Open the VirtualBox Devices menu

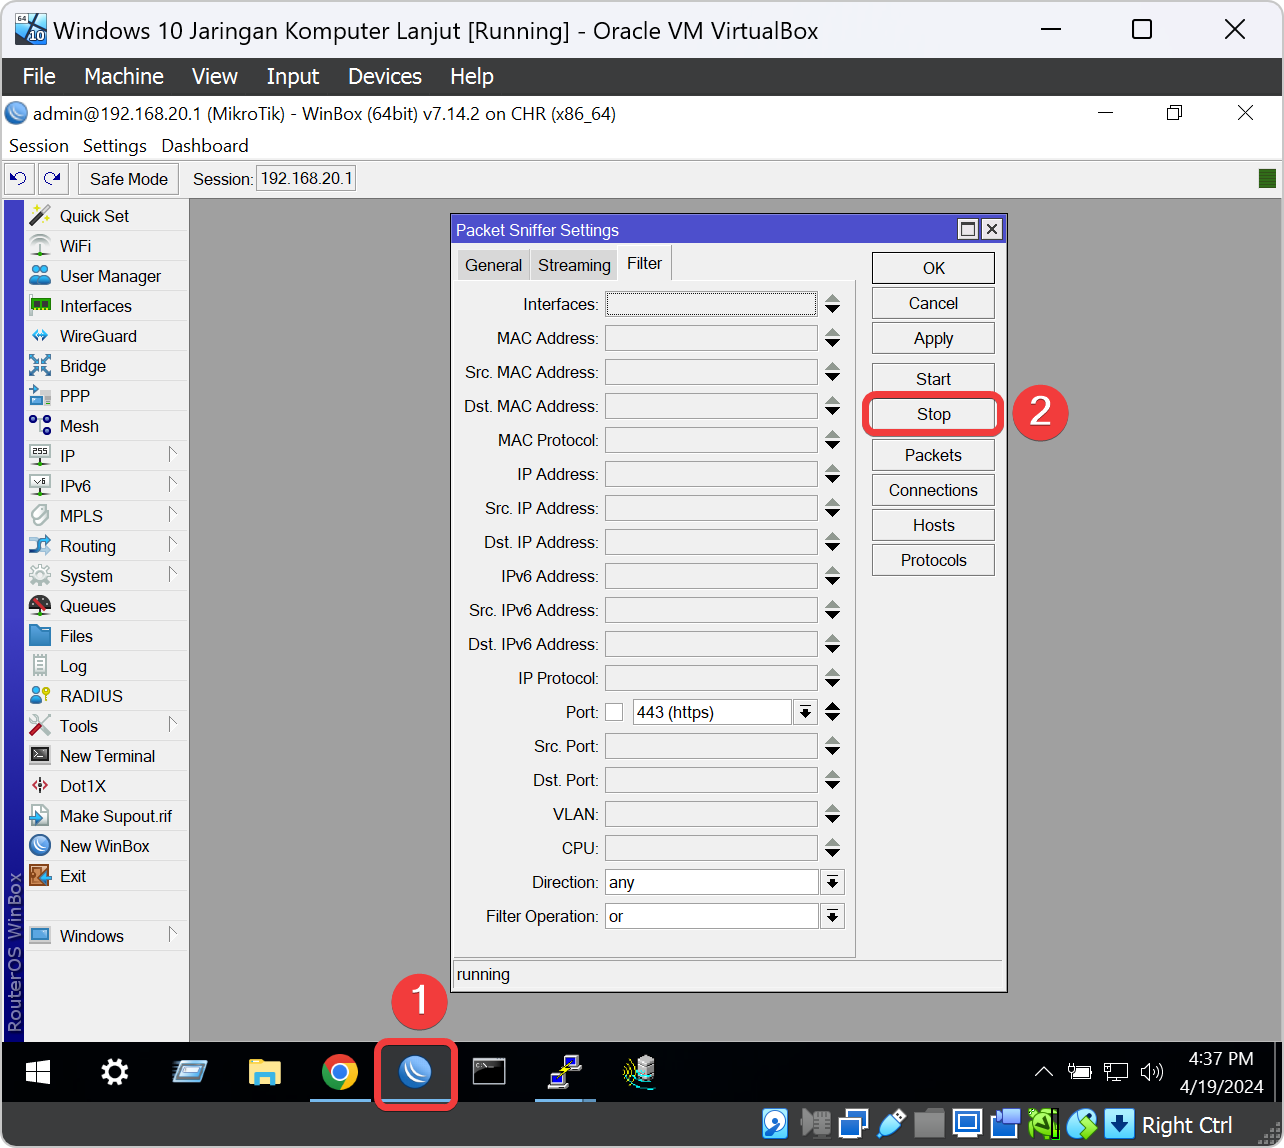click(x=385, y=76)
